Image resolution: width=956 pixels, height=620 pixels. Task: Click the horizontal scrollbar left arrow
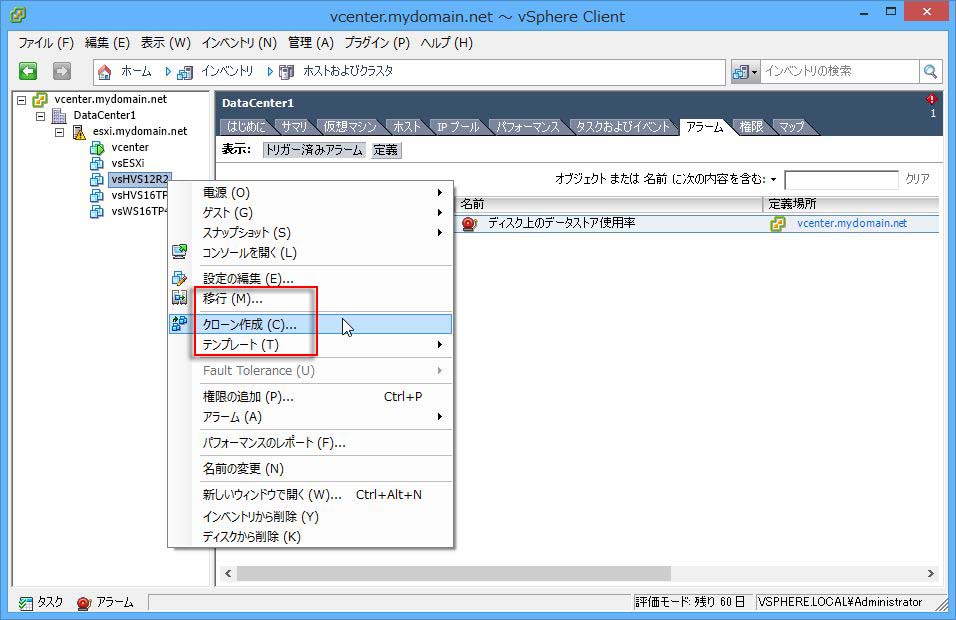pyautogui.click(x=228, y=574)
